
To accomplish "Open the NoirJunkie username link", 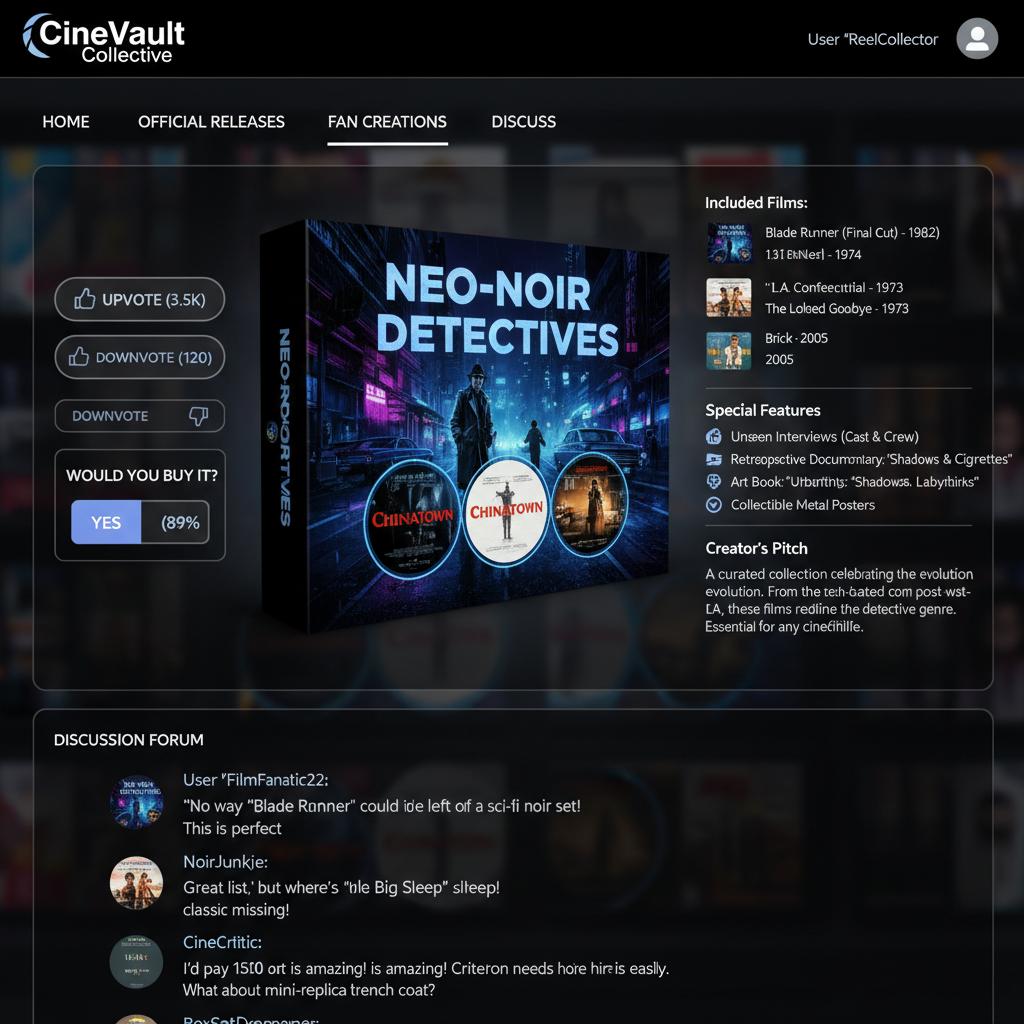I will (x=225, y=861).
